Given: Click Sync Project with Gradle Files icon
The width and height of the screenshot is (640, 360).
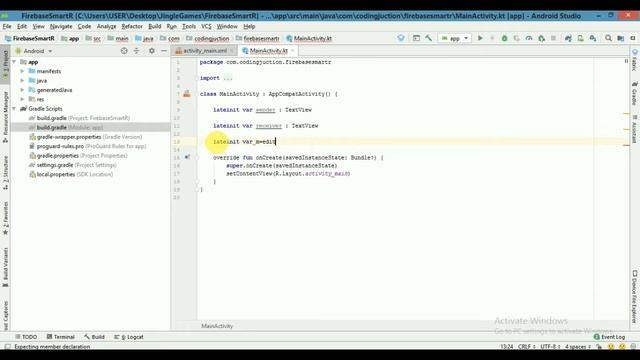Looking at the screenshot, I should point(568,38).
